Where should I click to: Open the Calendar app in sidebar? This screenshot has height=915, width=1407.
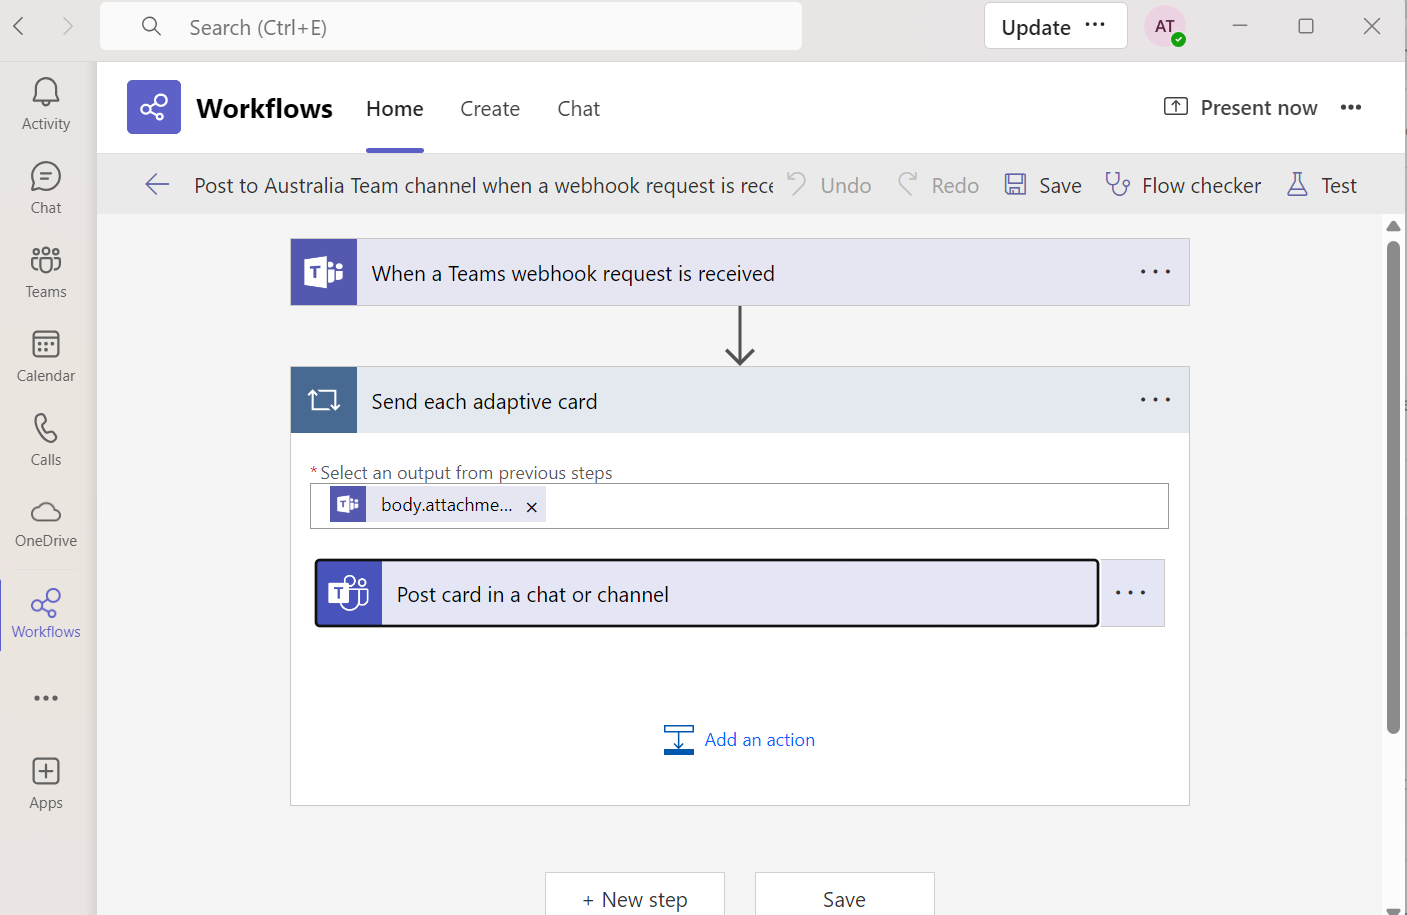[46, 356]
